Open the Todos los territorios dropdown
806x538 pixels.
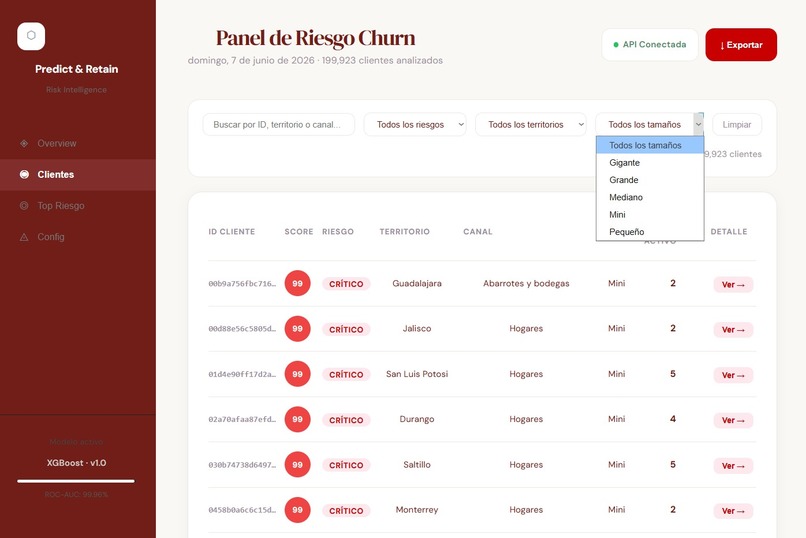point(530,124)
